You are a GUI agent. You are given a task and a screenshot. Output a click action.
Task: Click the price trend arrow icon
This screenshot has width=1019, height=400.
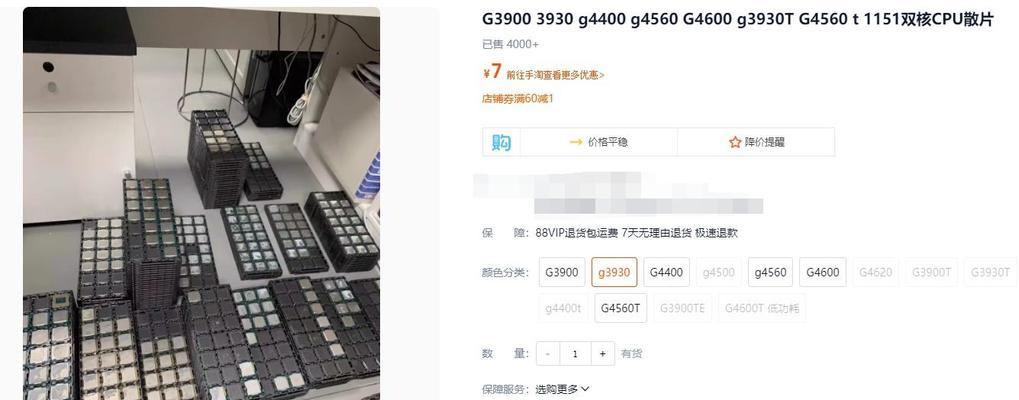coord(576,142)
